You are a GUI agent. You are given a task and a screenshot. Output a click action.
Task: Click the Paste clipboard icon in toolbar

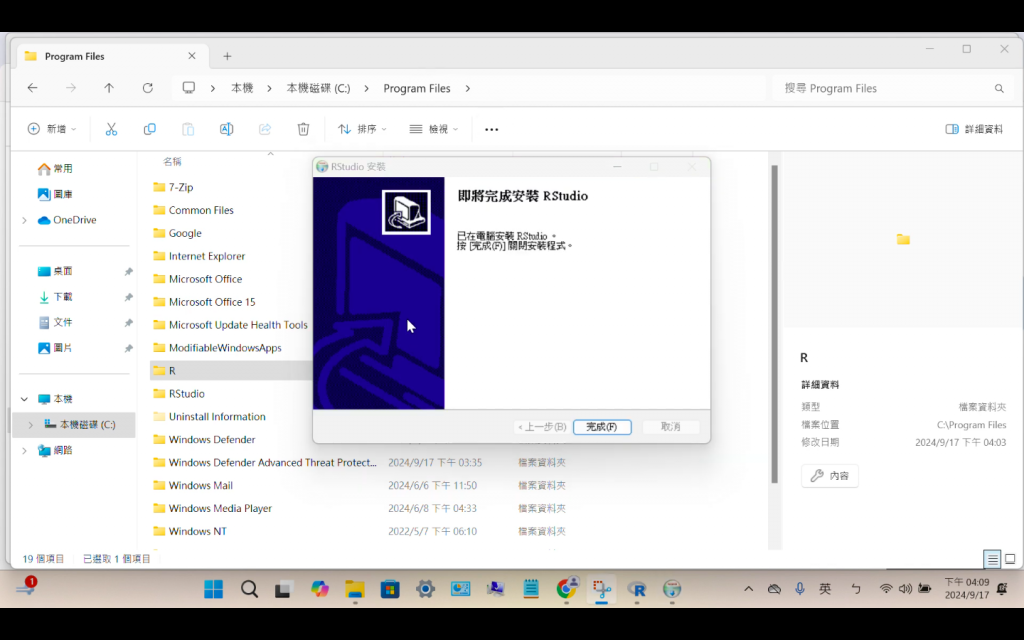tap(188, 129)
